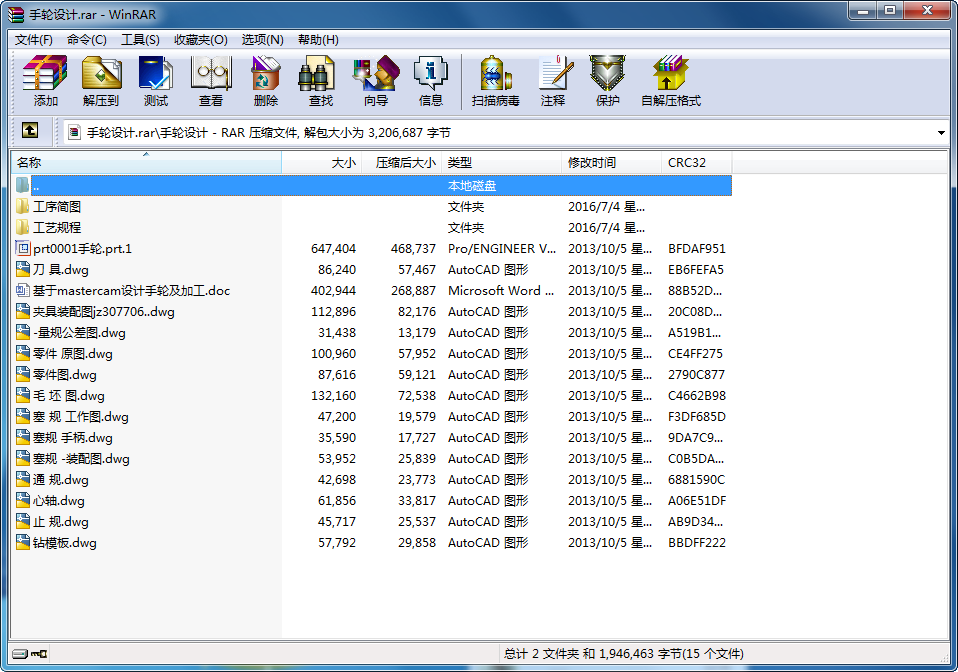The width and height of the screenshot is (958, 672).
Task: Open the 工具(S) menu
Action: 140,40
